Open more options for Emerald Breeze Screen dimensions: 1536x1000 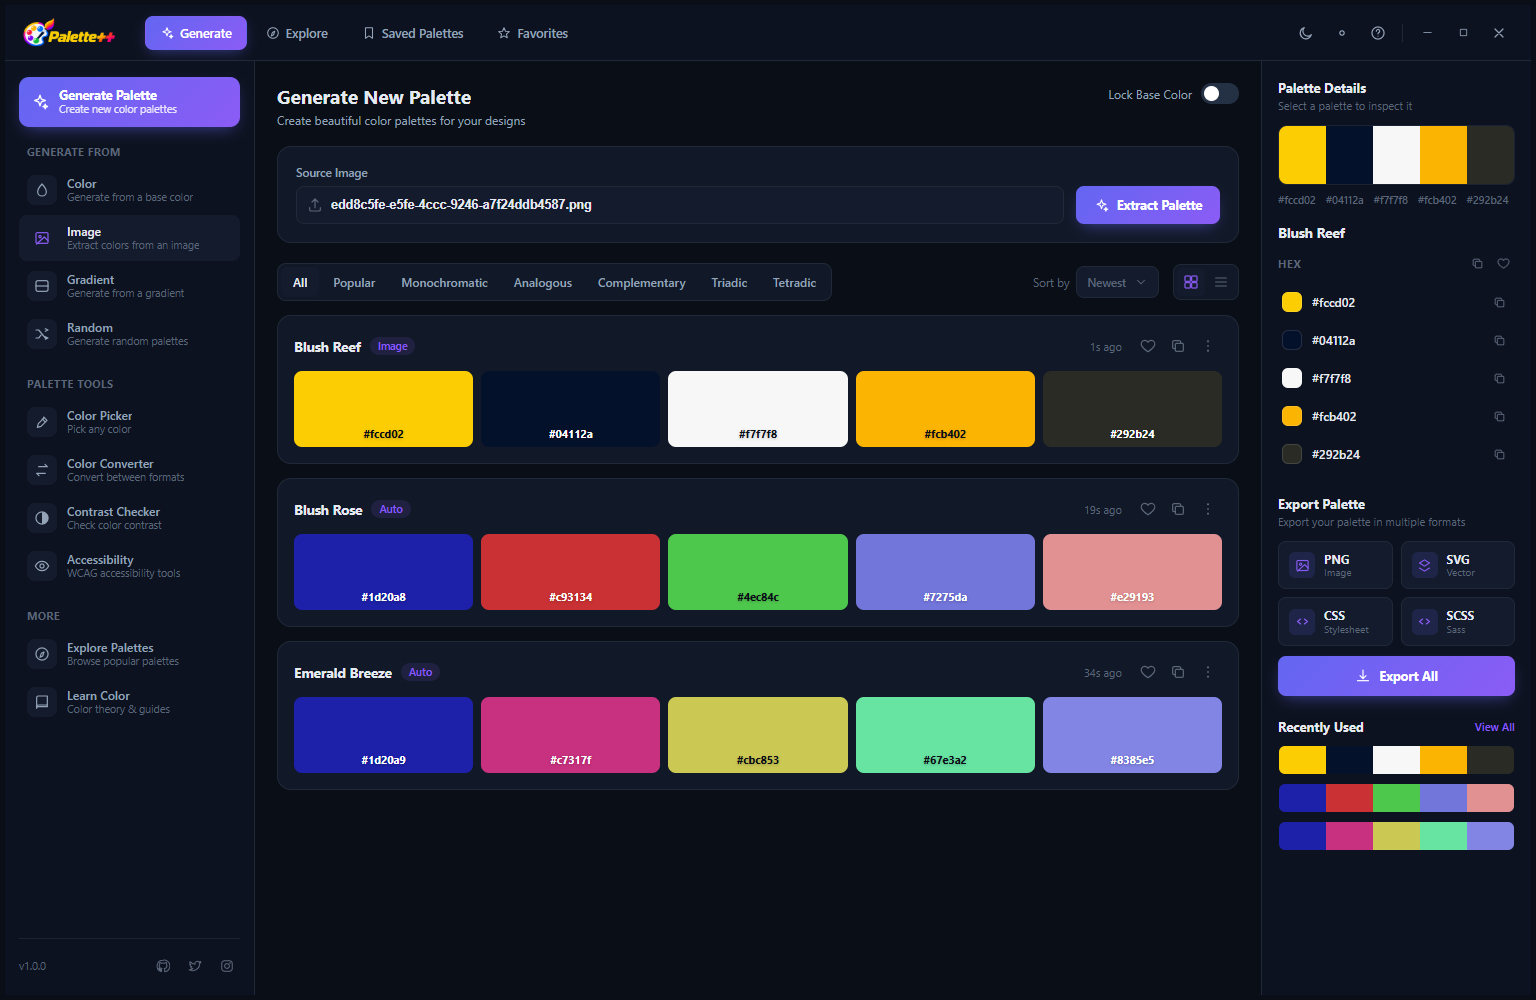click(1208, 672)
